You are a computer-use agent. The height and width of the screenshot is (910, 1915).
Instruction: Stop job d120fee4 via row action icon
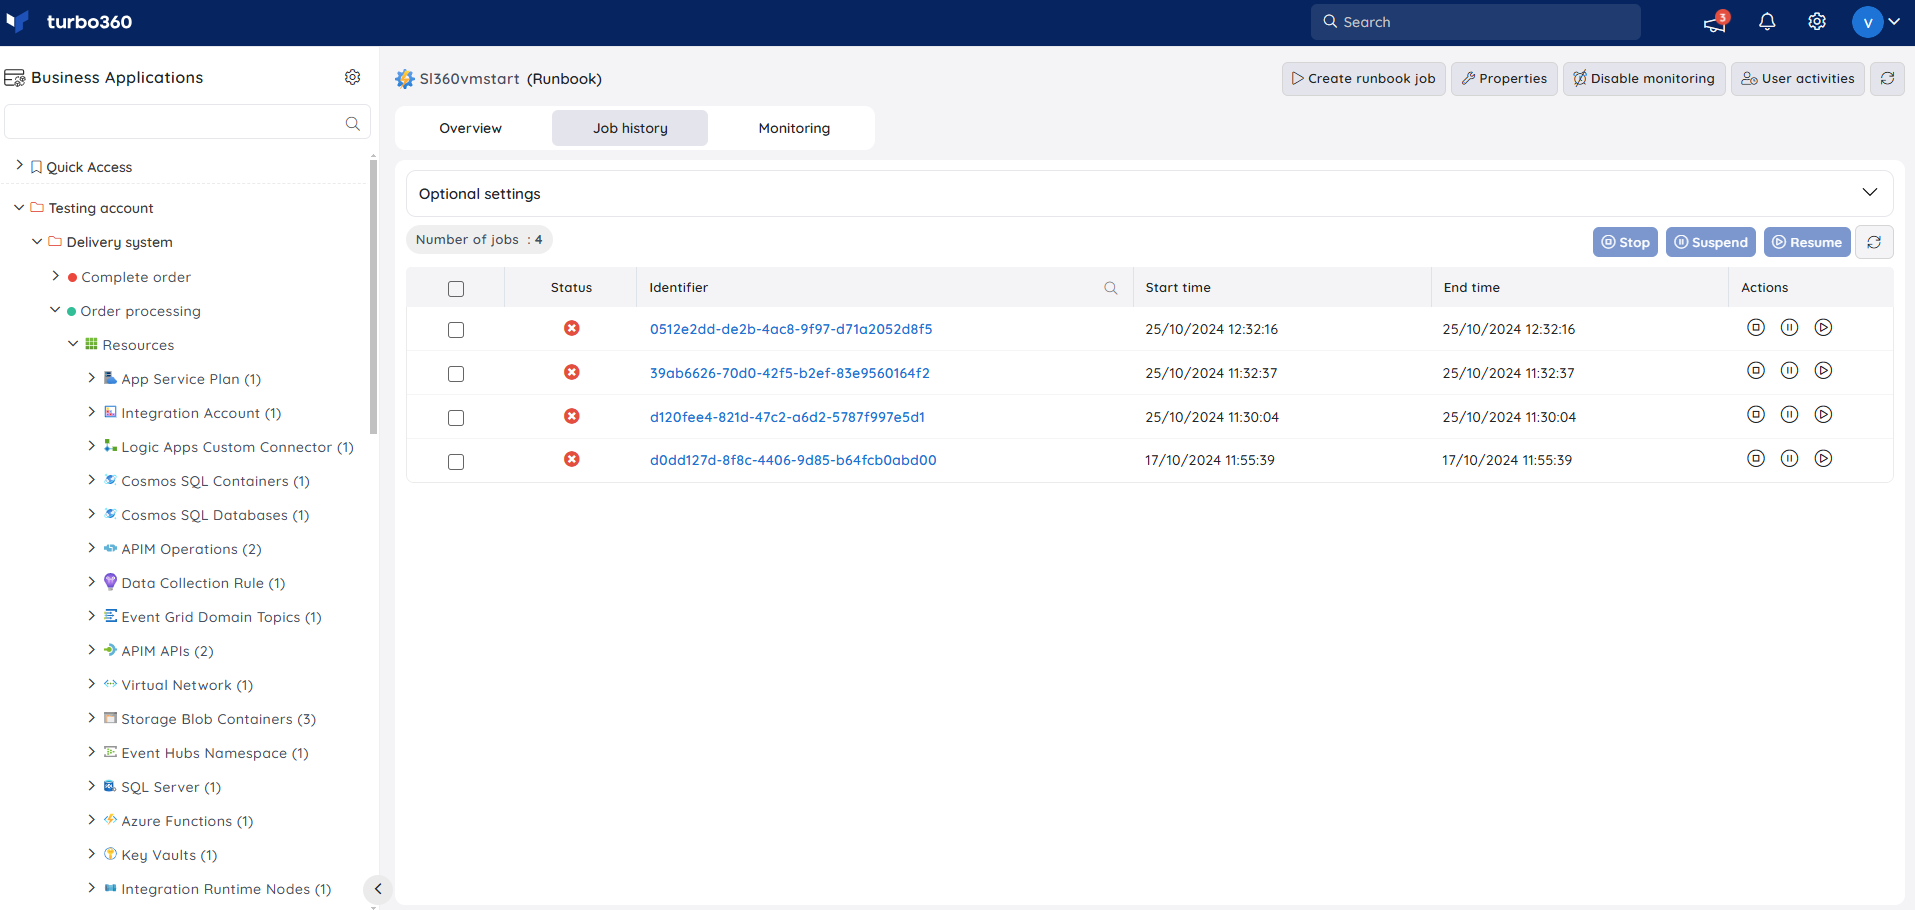[x=1755, y=415]
